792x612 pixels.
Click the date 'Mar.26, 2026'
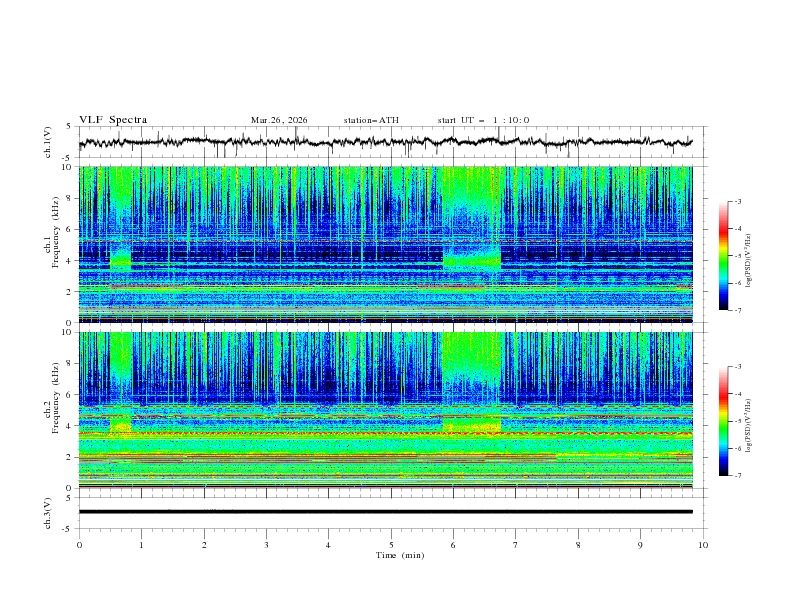click(279, 120)
